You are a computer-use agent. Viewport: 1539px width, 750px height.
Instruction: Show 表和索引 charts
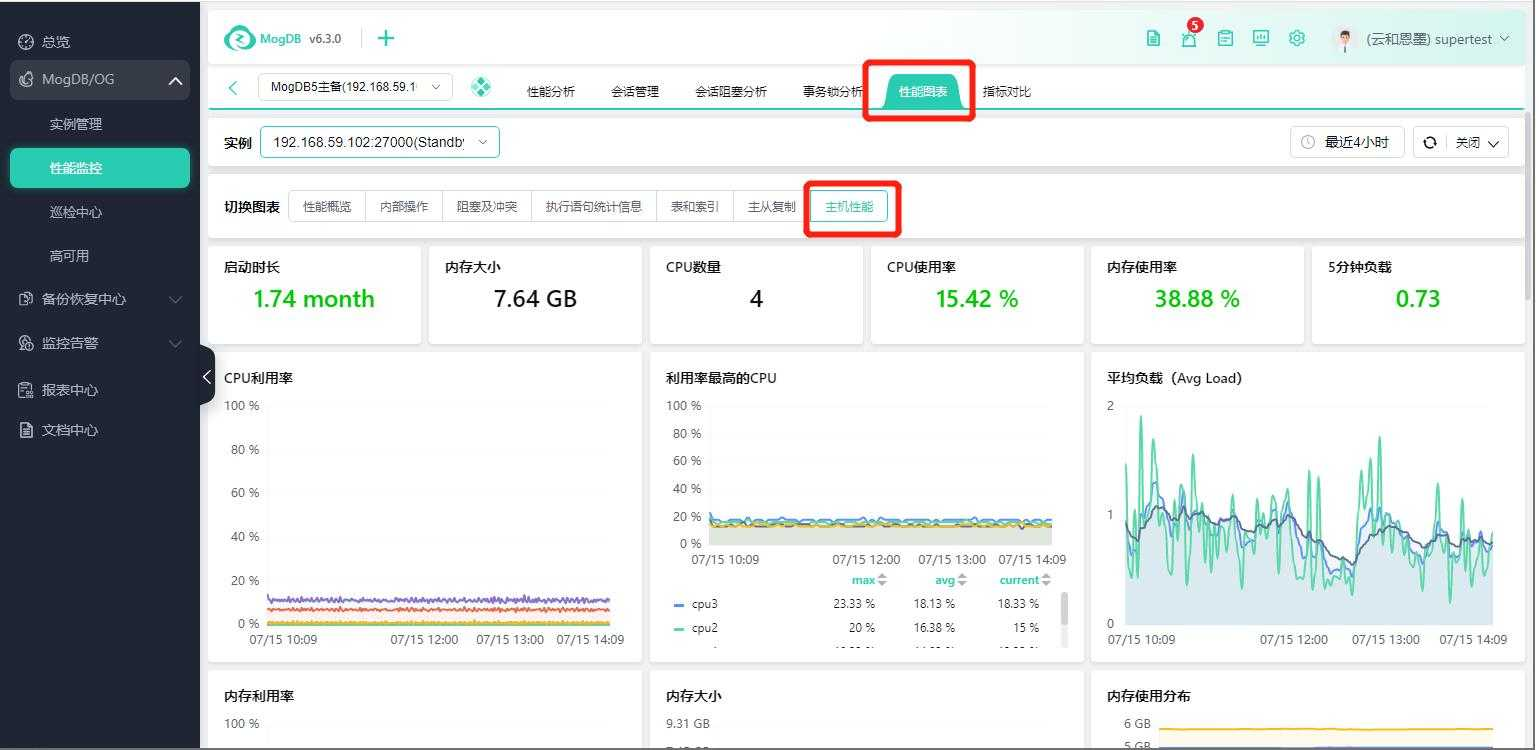(695, 207)
